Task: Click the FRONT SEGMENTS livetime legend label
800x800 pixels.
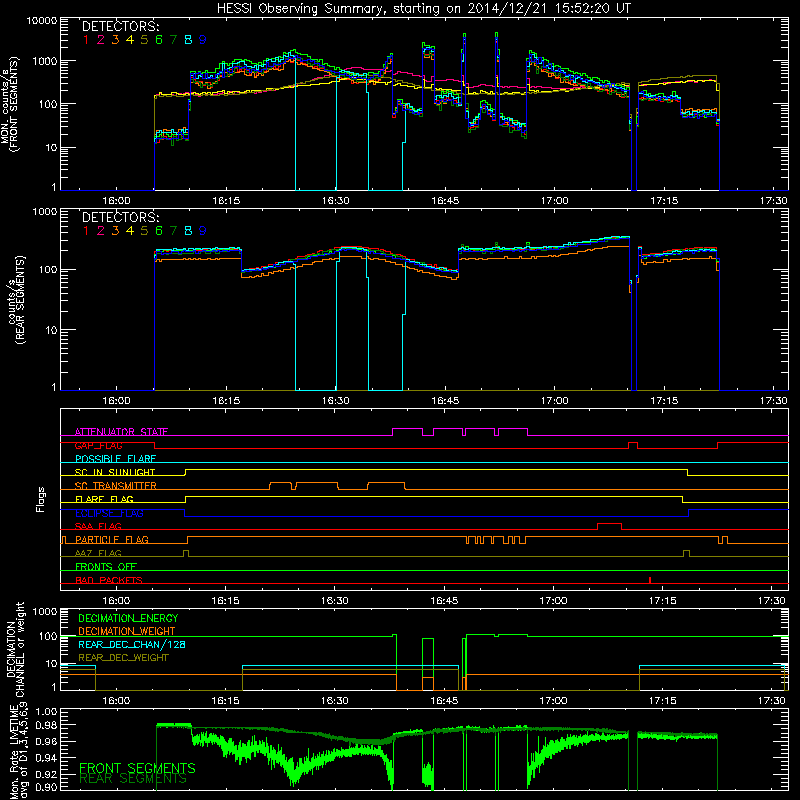Action: [x=137, y=768]
